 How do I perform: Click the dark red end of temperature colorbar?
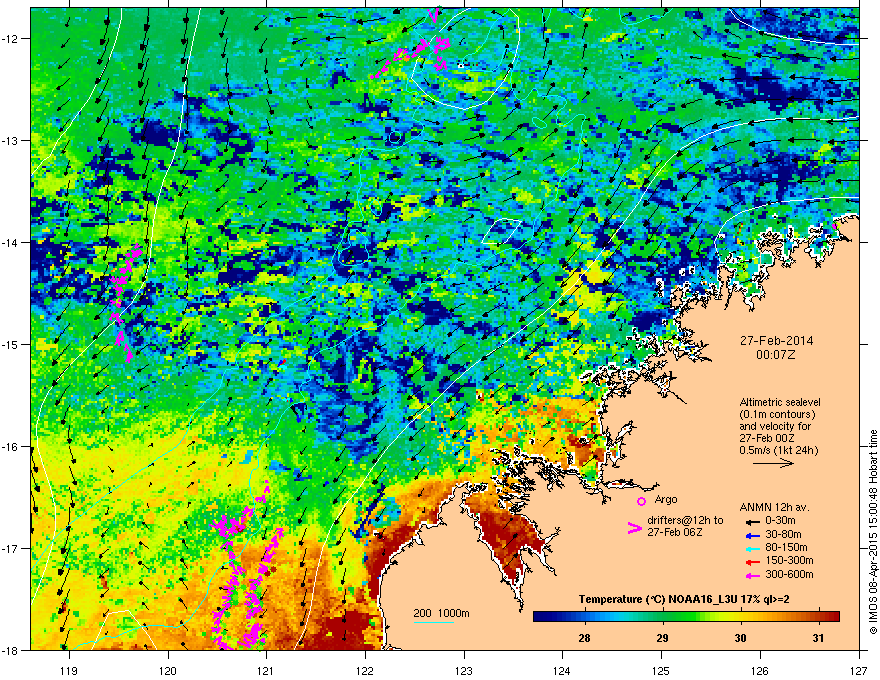(x=833, y=617)
